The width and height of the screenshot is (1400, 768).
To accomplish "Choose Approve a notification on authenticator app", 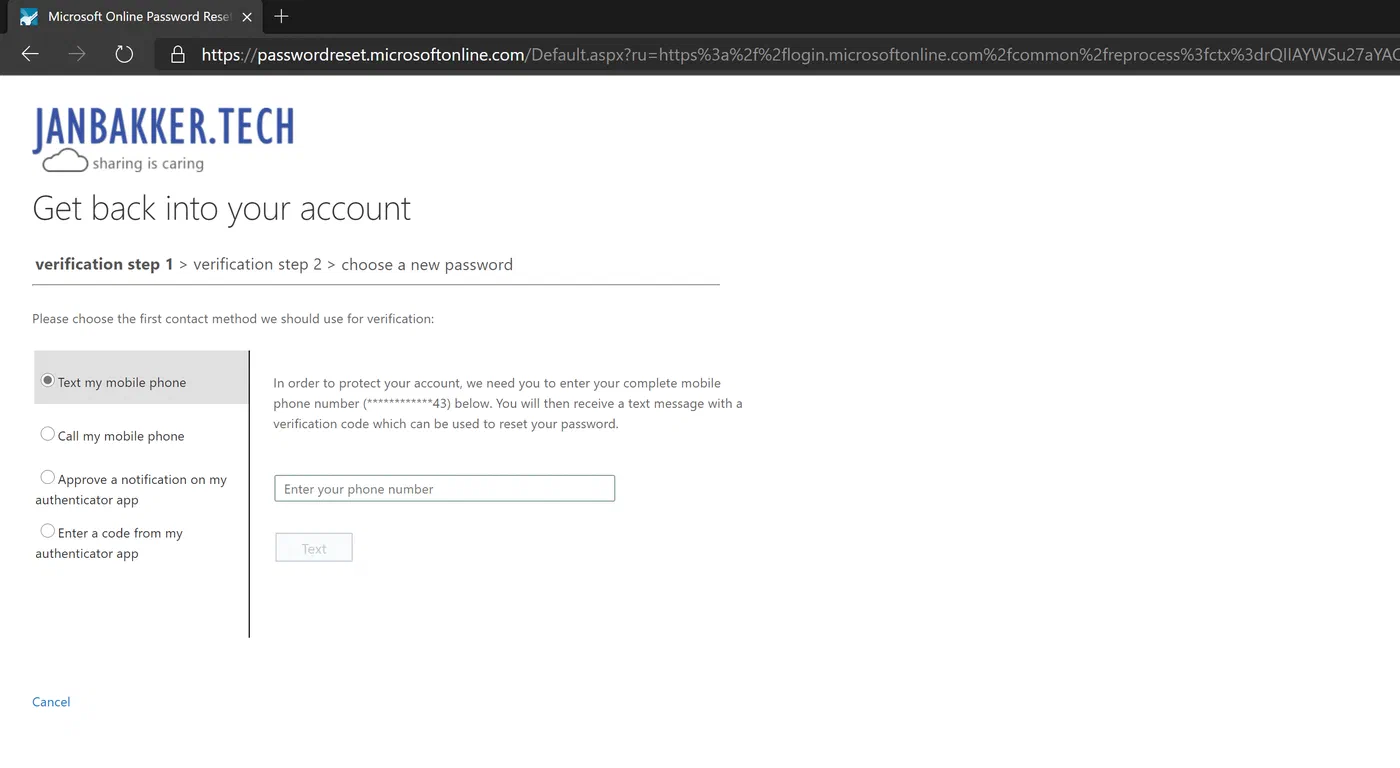I will coord(47,477).
